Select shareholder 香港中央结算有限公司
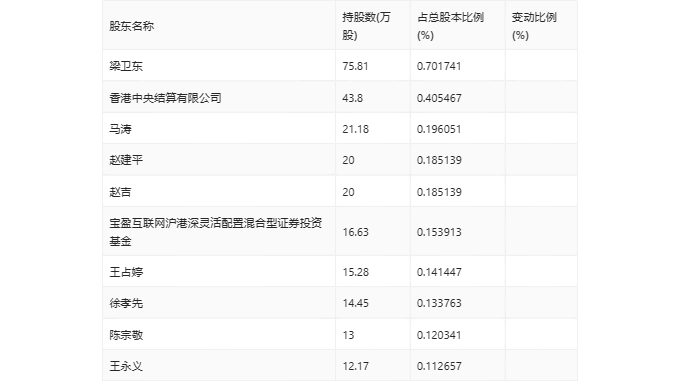This screenshot has width=680, height=381. pos(165,98)
